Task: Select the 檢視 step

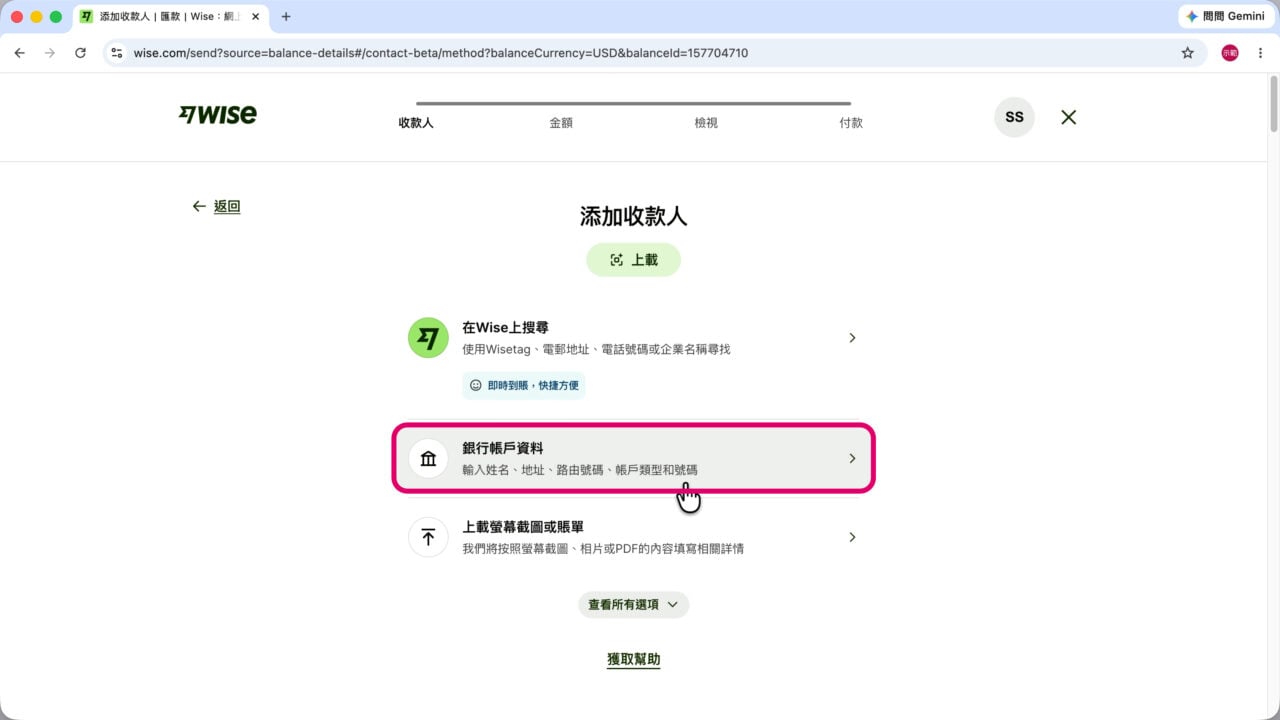Action: 706,123
